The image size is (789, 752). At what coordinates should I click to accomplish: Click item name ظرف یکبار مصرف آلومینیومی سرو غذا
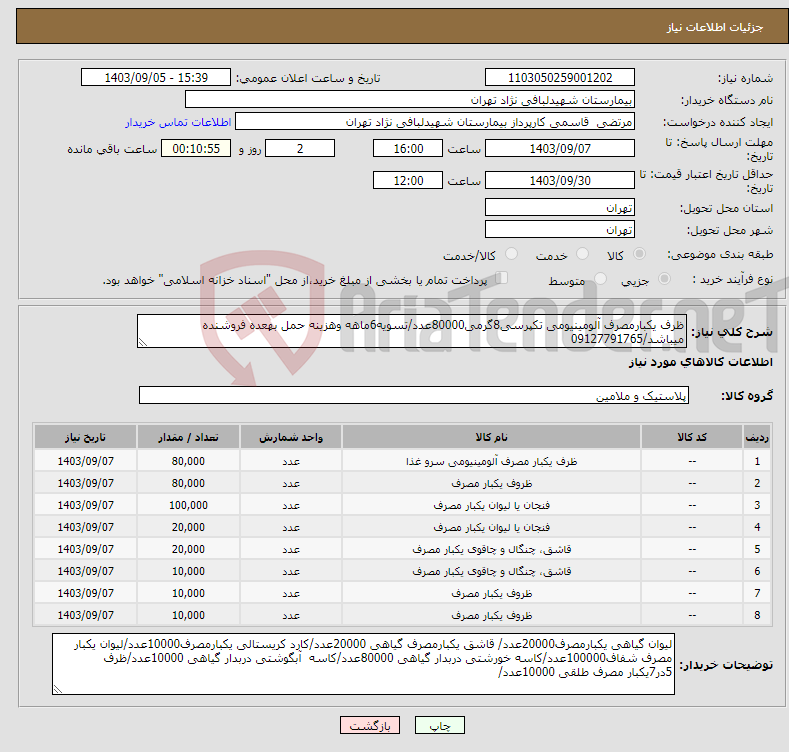(491, 462)
